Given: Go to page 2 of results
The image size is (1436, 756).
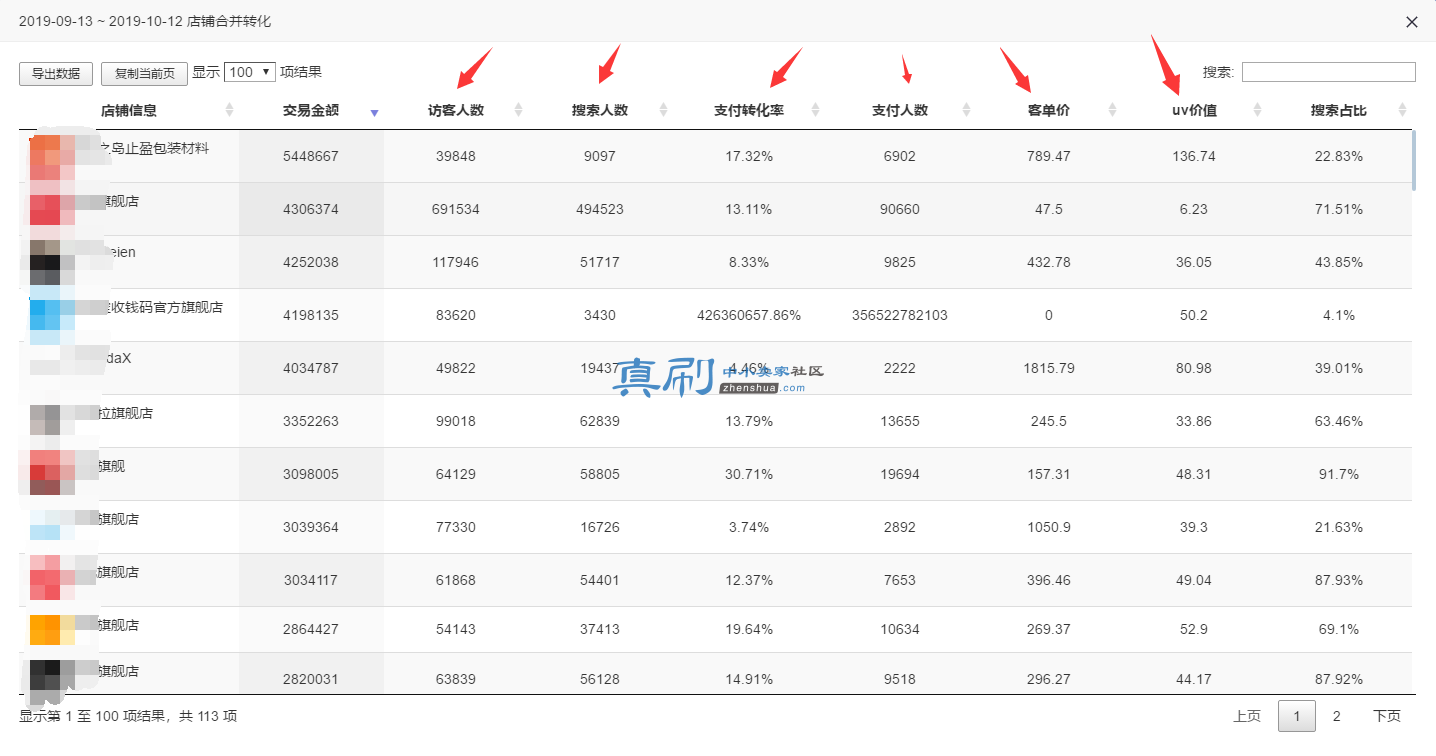Looking at the screenshot, I should [x=1336, y=716].
